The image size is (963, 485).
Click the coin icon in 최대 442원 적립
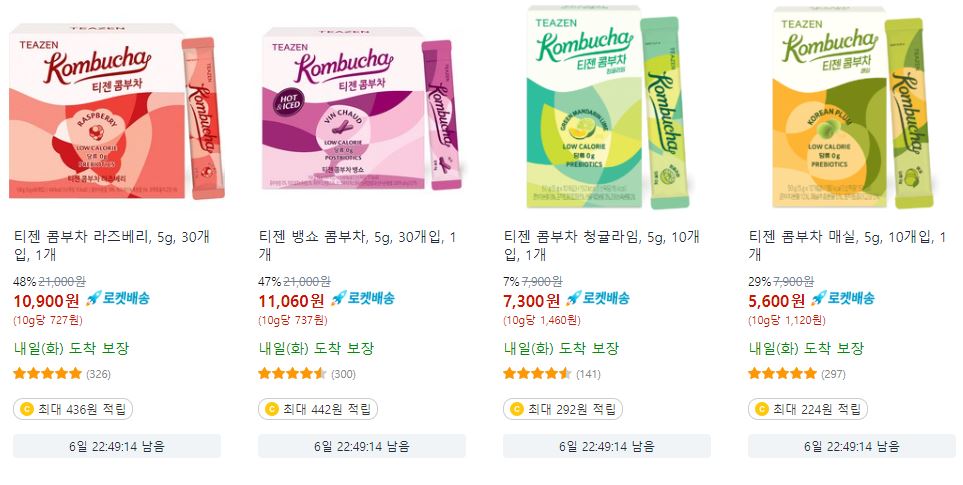[271, 409]
